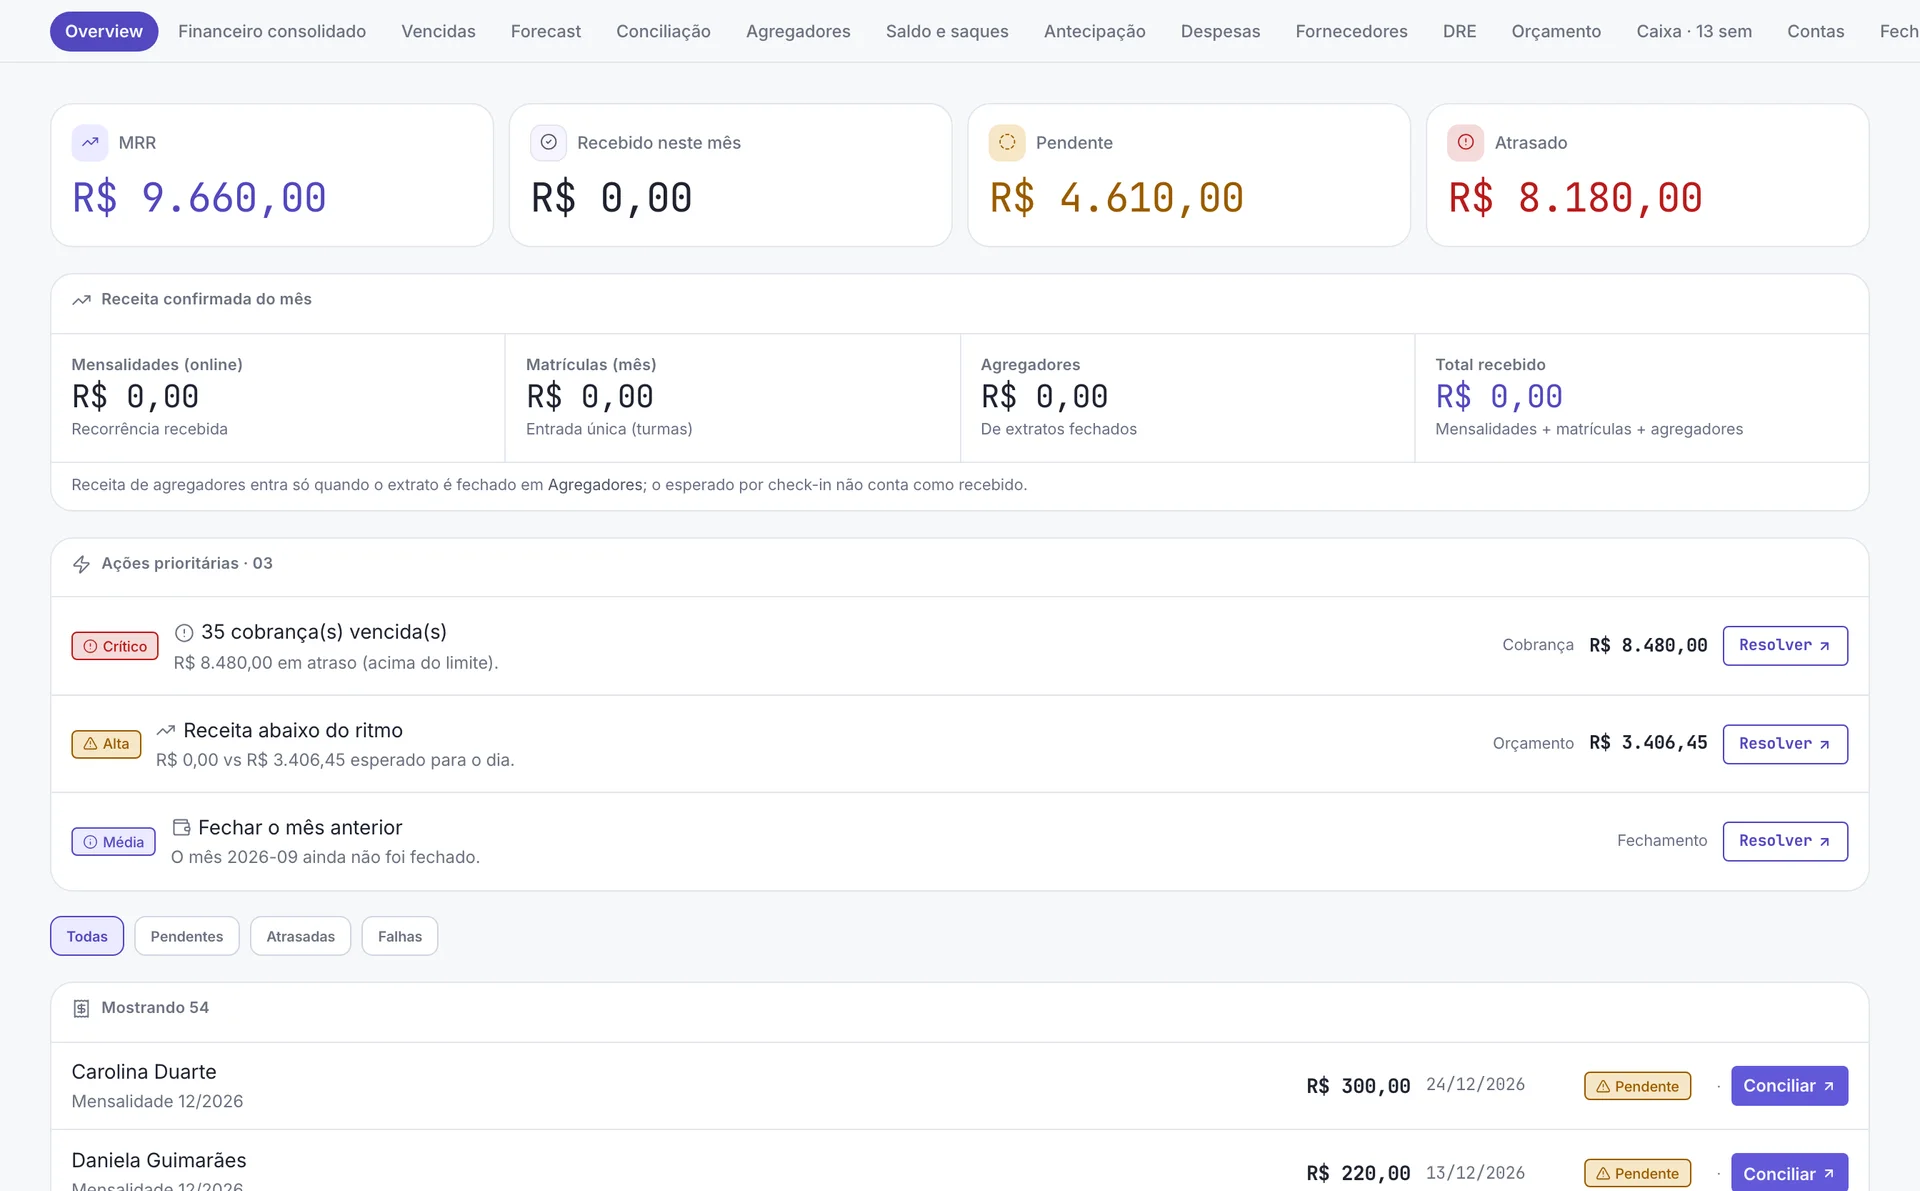Viewport: 1920px width, 1191px height.
Task: Click the wallet icon beside Fechar o mês anterior
Action: point(182,828)
